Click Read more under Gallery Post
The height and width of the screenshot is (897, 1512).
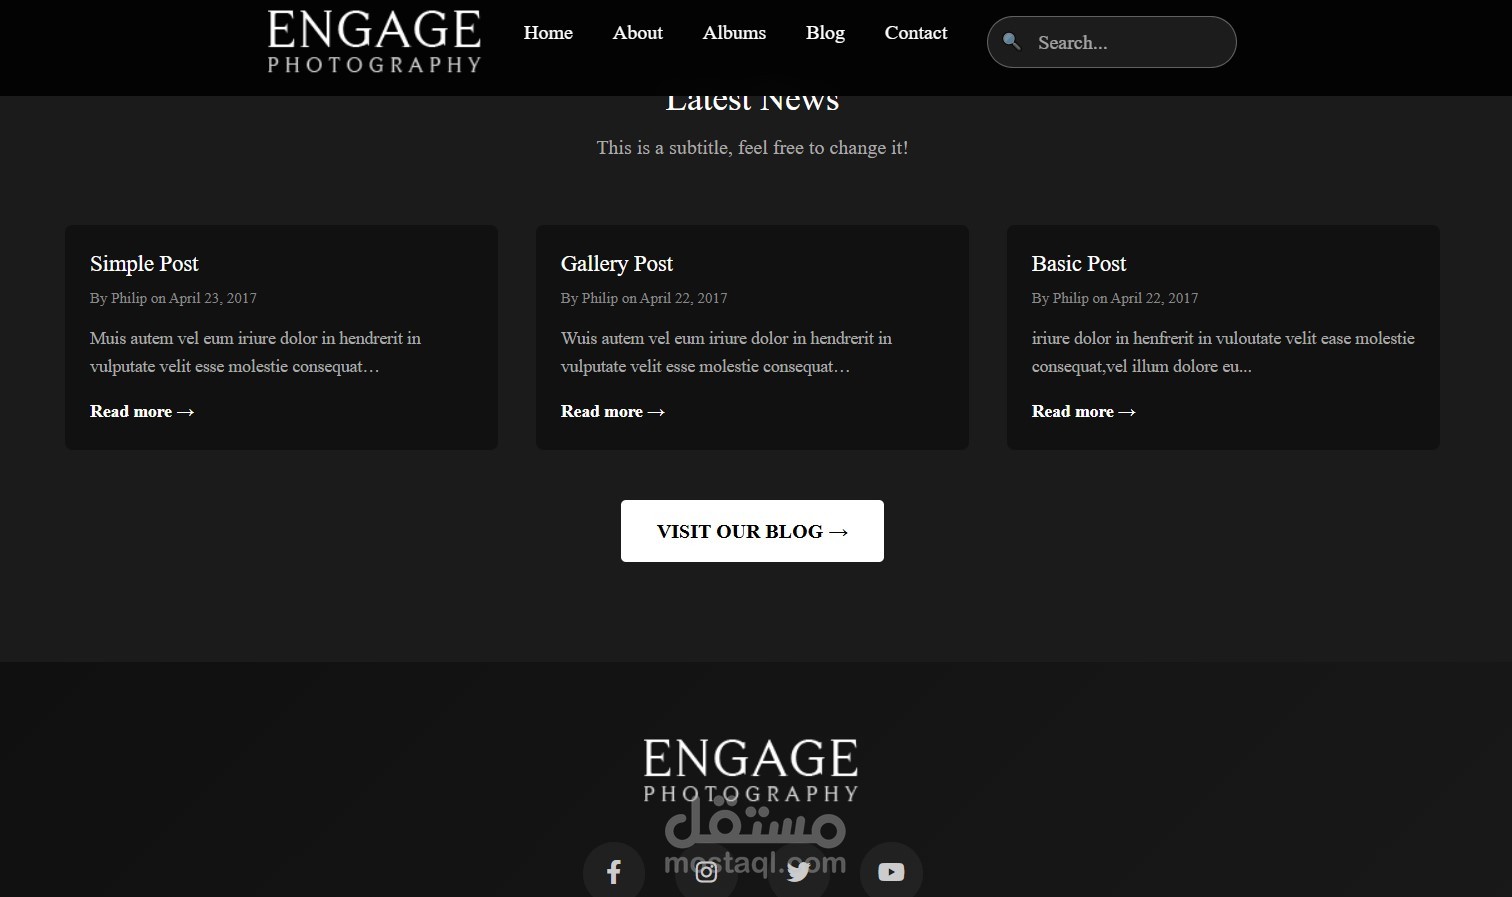point(613,411)
